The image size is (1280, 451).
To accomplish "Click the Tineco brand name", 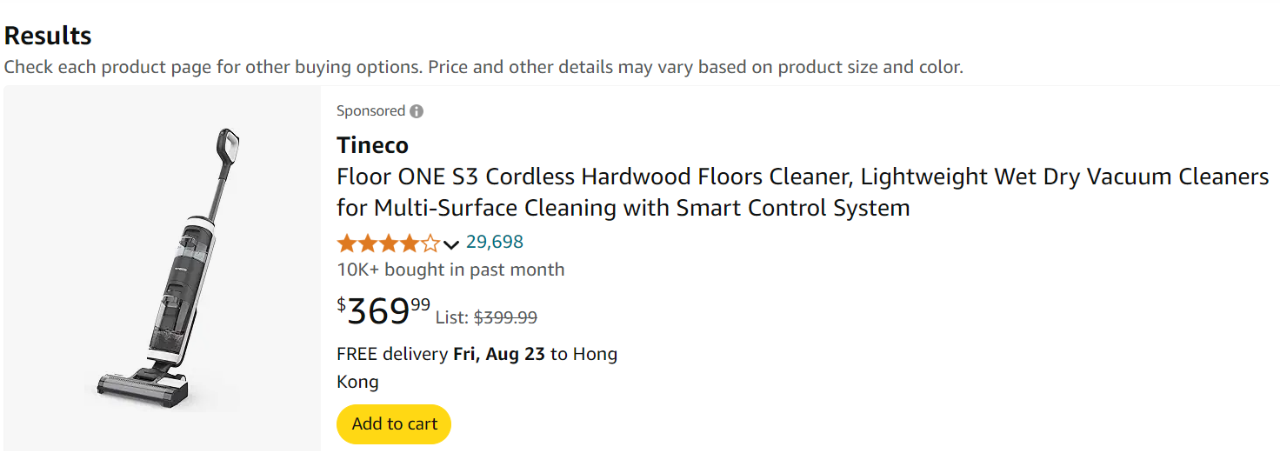I will (x=372, y=145).
